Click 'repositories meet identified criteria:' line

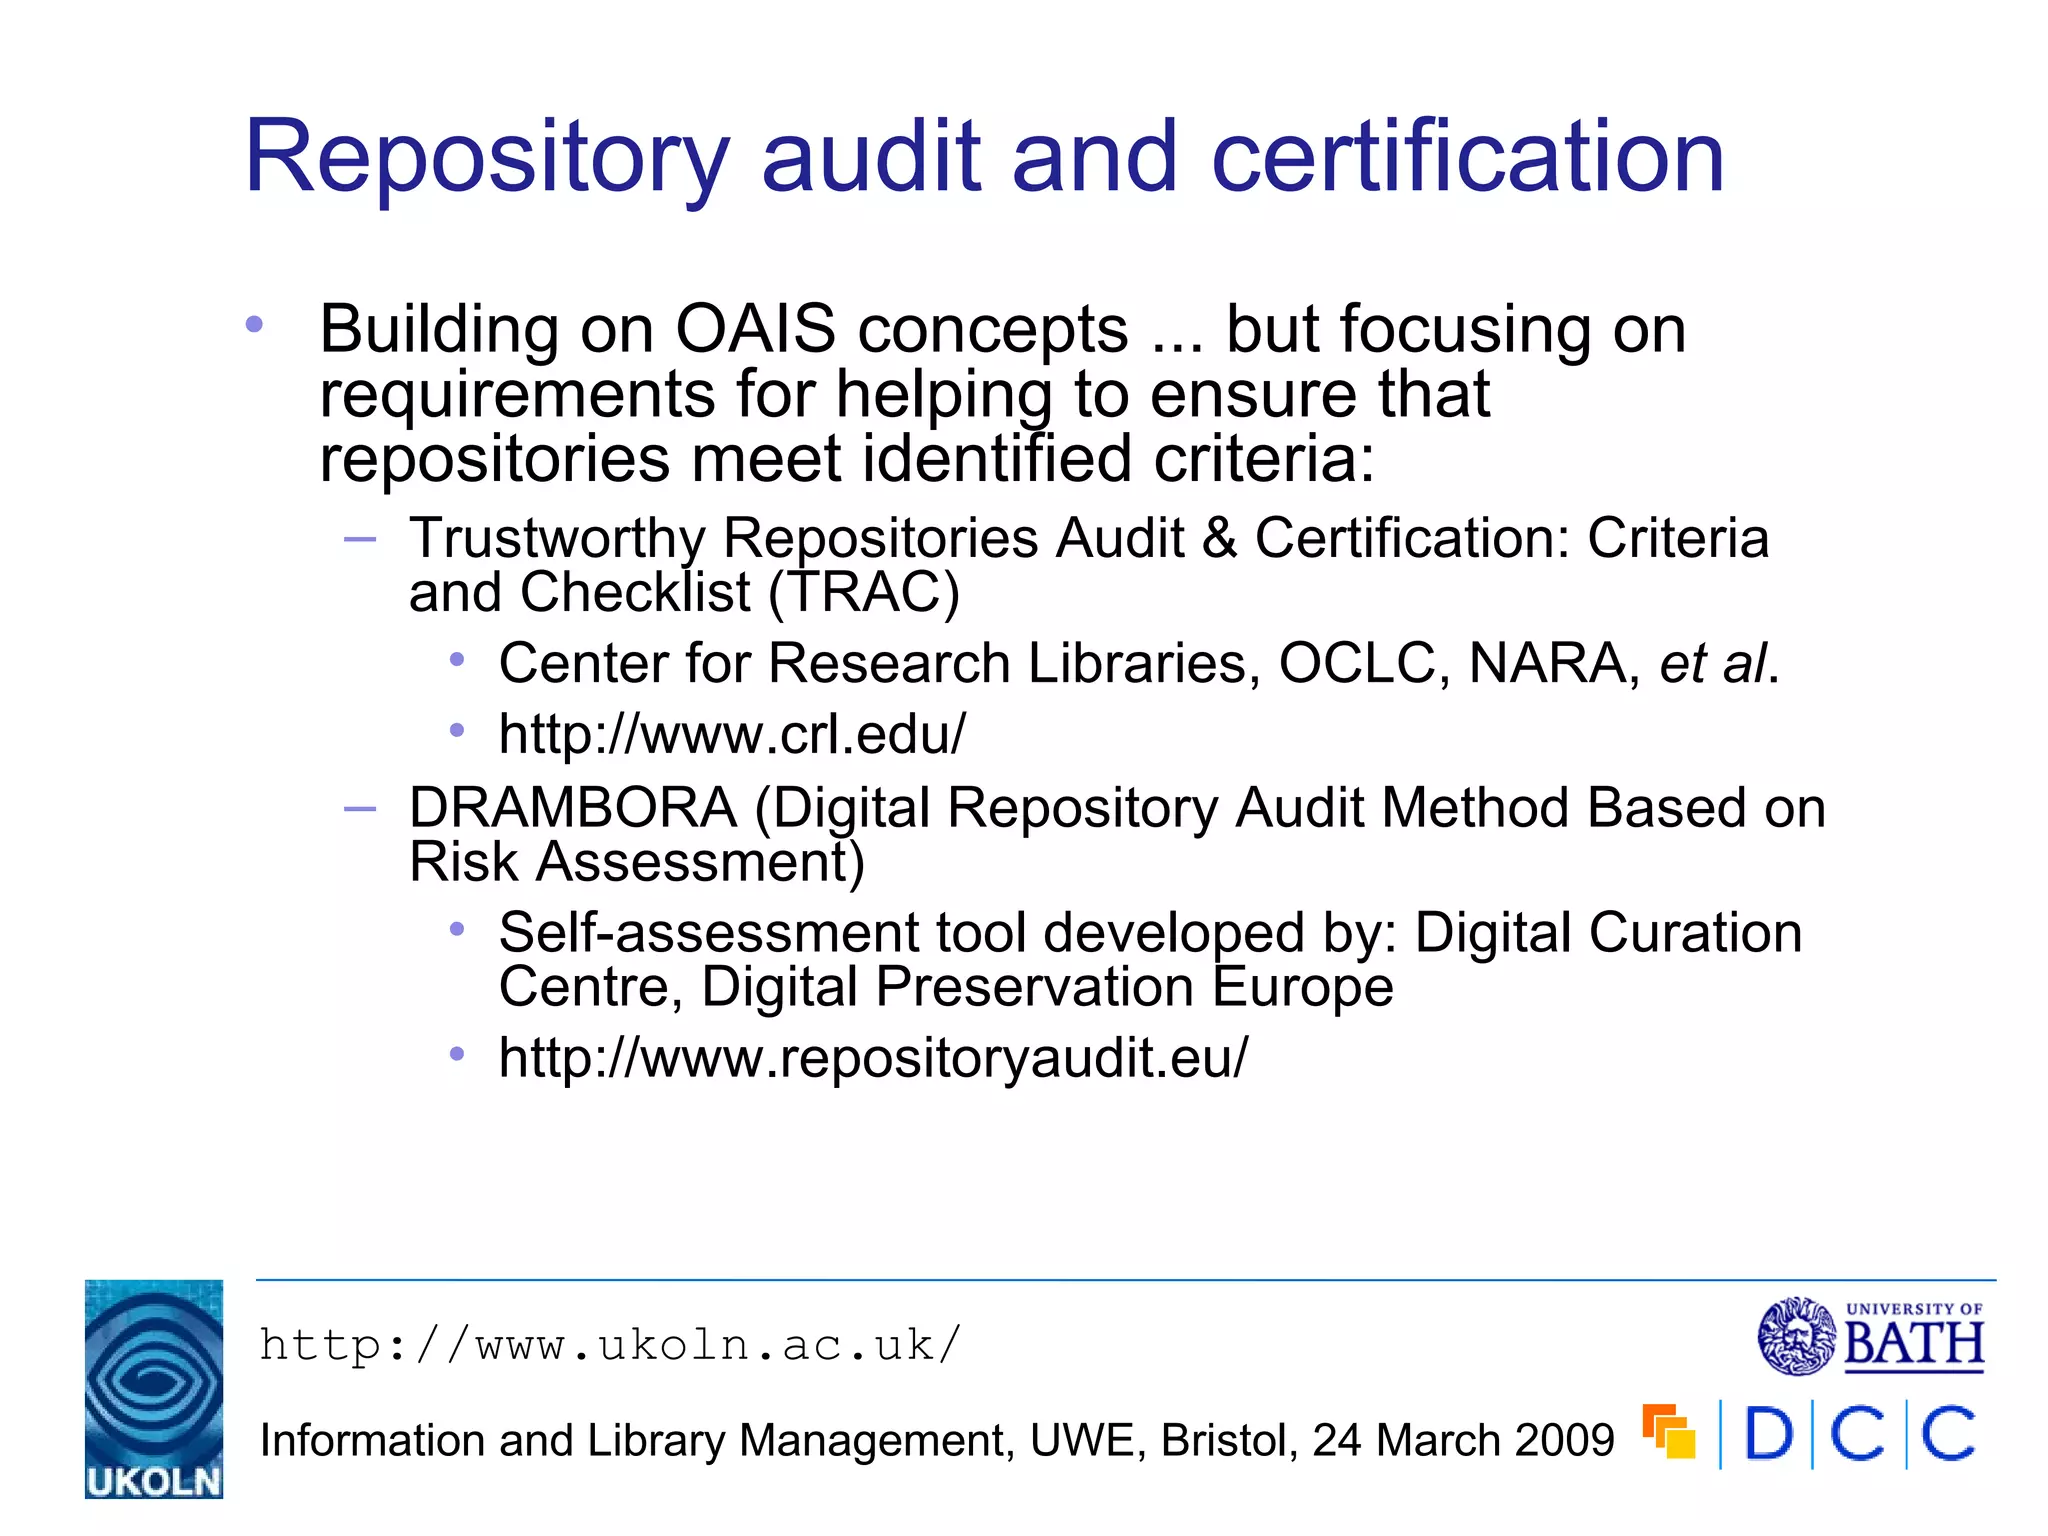[847, 459]
